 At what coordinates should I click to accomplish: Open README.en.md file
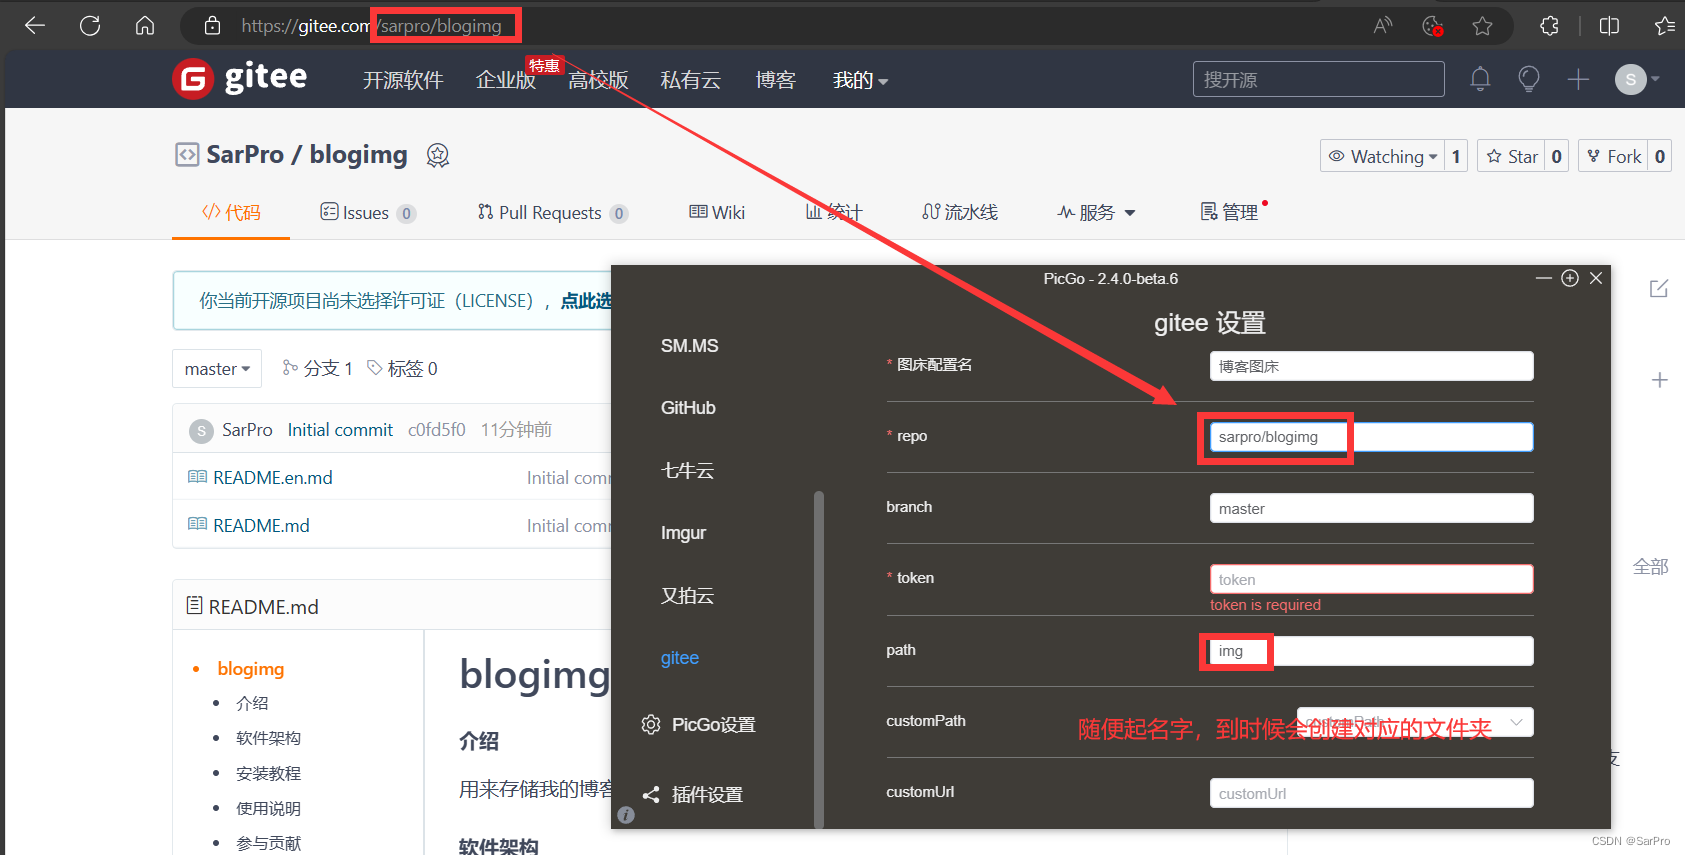click(x=272, y=478)
